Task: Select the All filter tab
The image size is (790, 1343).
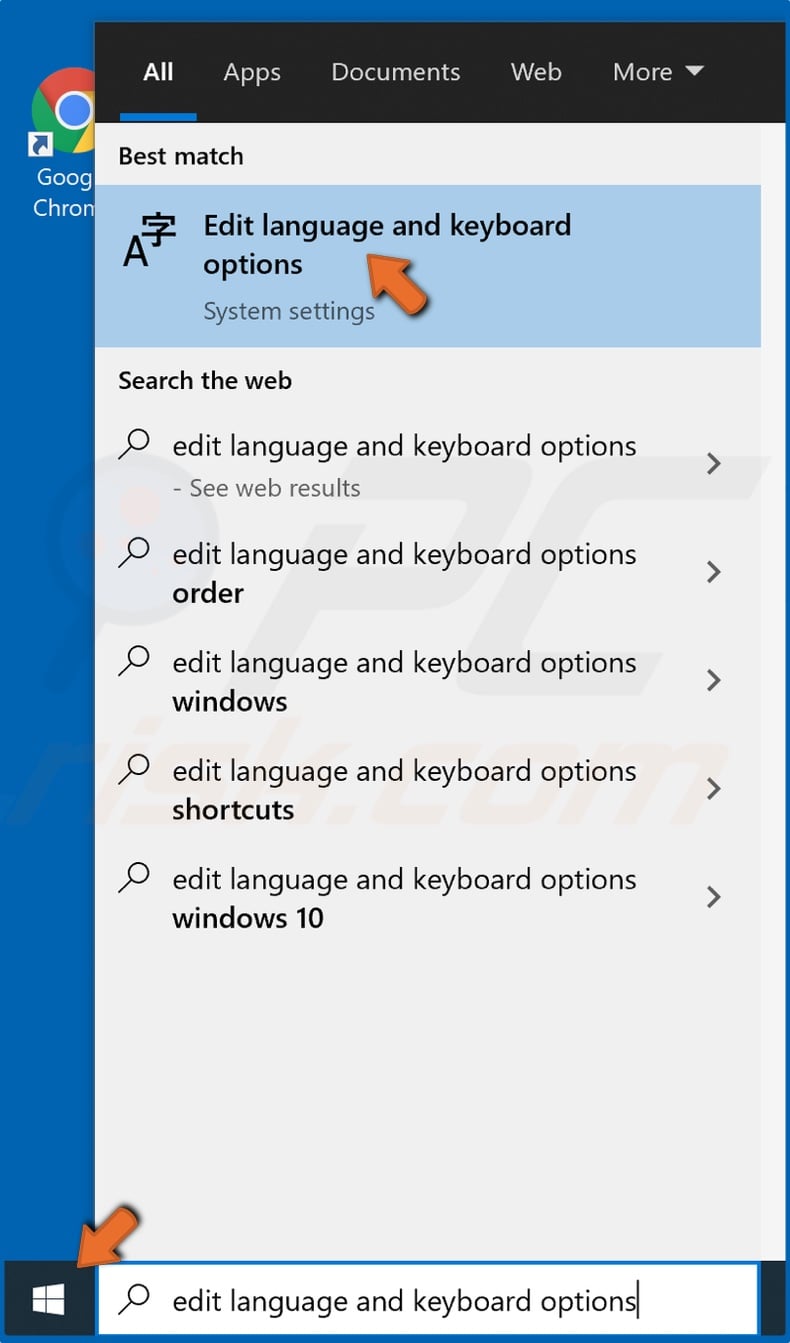Action: [x=157, y=71]
